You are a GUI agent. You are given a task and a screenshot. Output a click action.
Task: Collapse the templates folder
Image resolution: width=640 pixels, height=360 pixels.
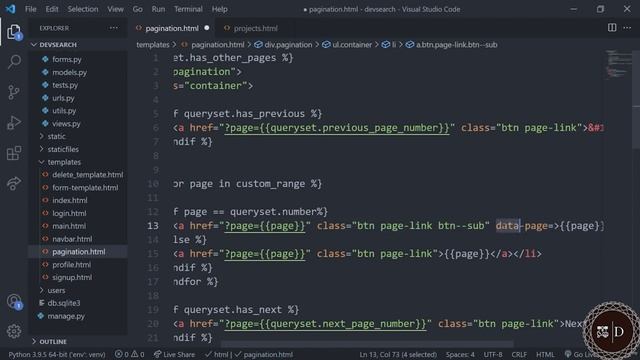(x=64, y=162)
